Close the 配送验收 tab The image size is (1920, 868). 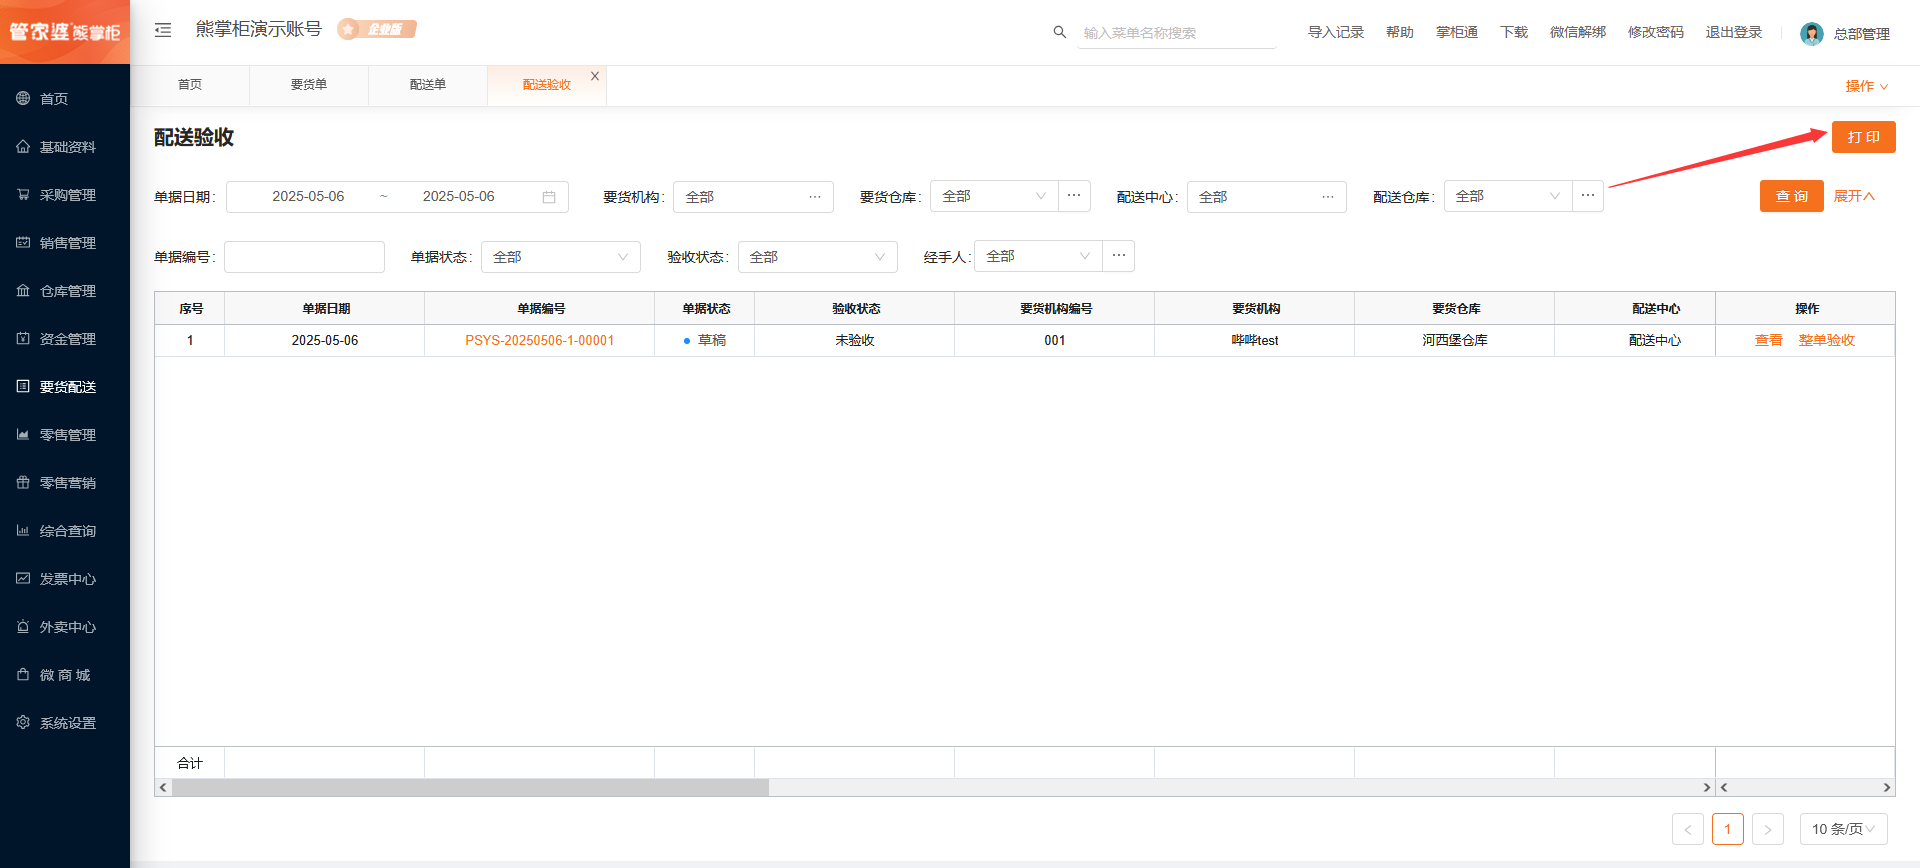595,76
